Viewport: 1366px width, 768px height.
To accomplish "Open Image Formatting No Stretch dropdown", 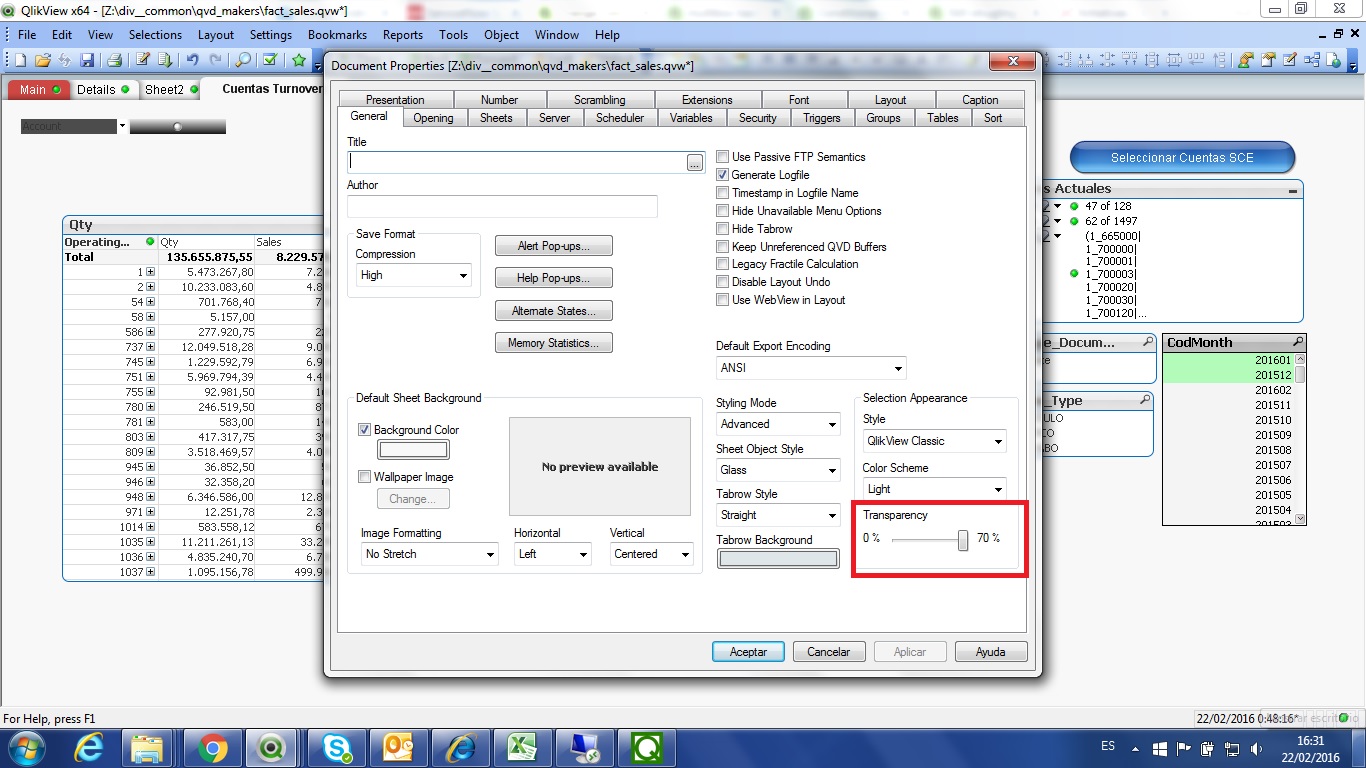I will tap(430, 554).
